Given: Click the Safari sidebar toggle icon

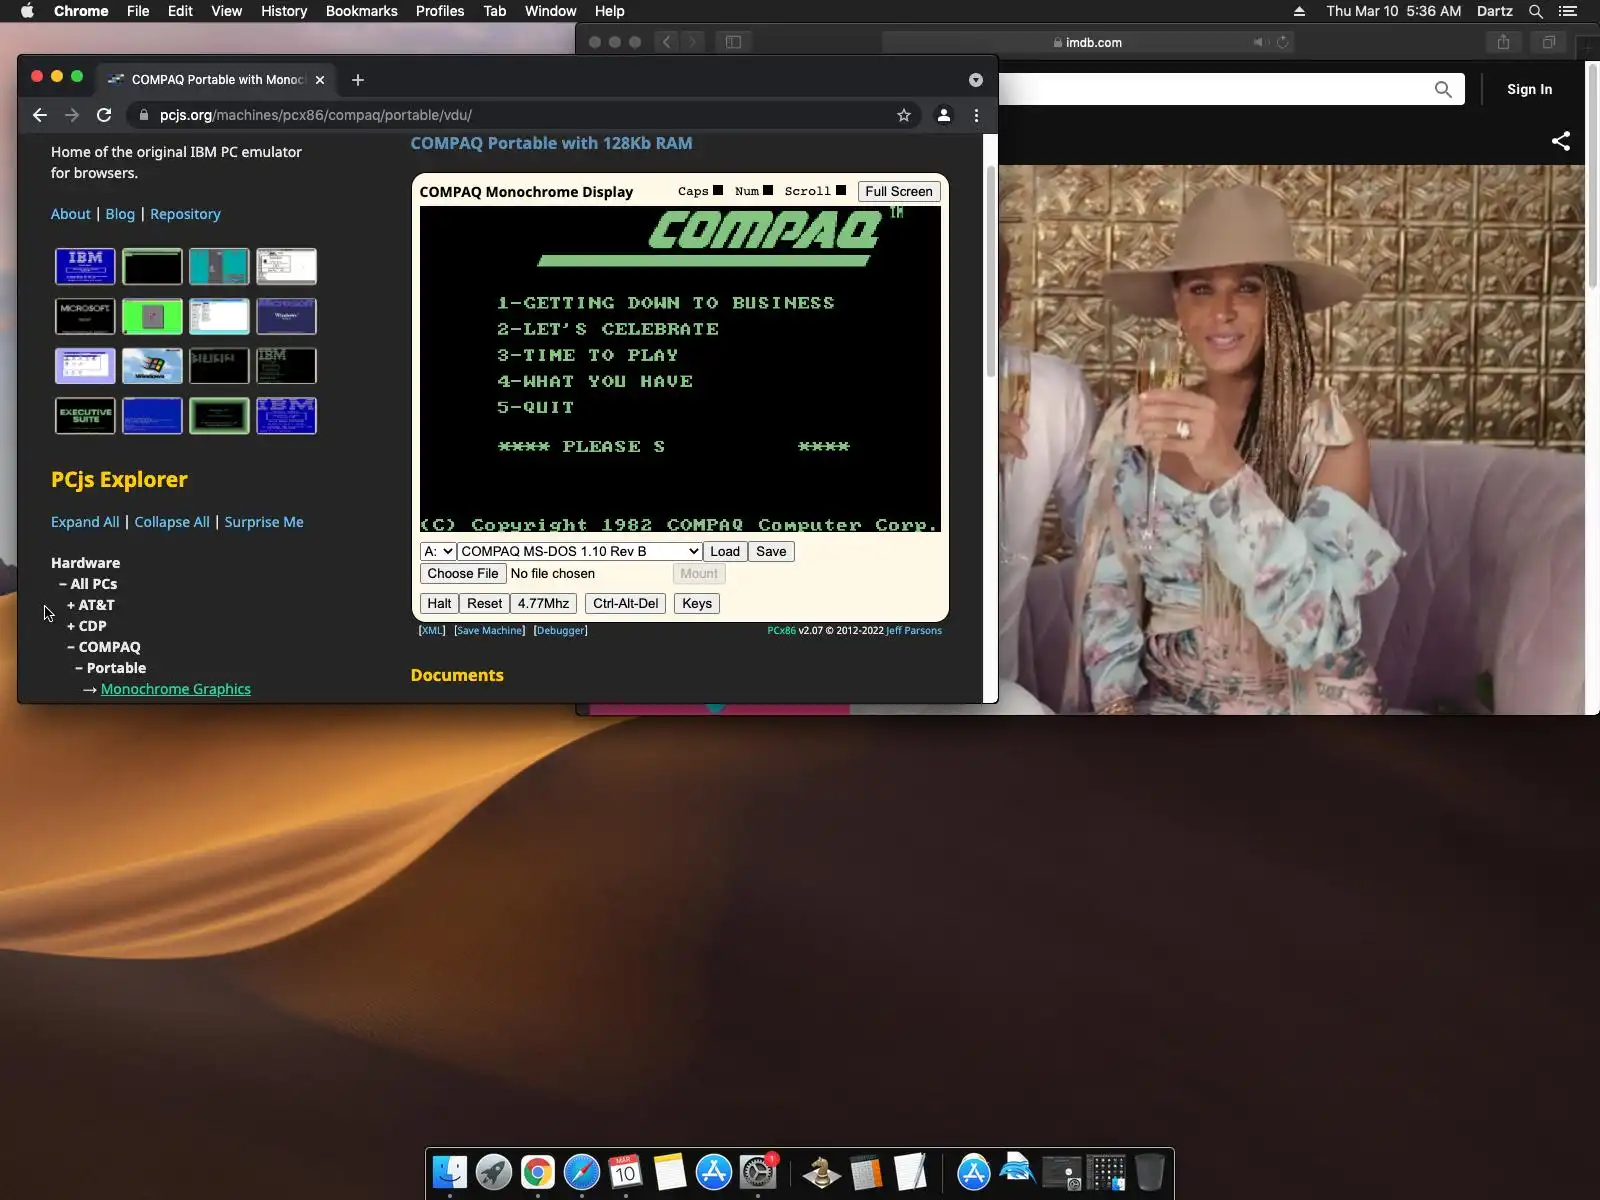Looking at the screenshot, I should click(x=733, y=42).
